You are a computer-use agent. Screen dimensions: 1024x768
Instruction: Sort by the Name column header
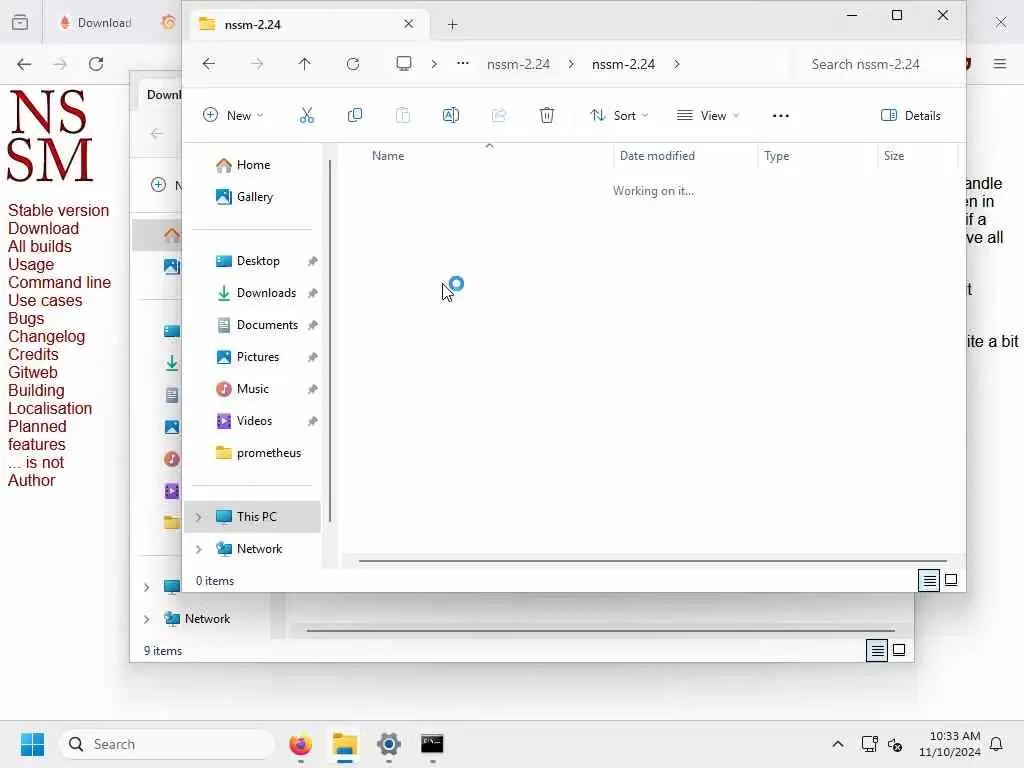pos(388,156)
